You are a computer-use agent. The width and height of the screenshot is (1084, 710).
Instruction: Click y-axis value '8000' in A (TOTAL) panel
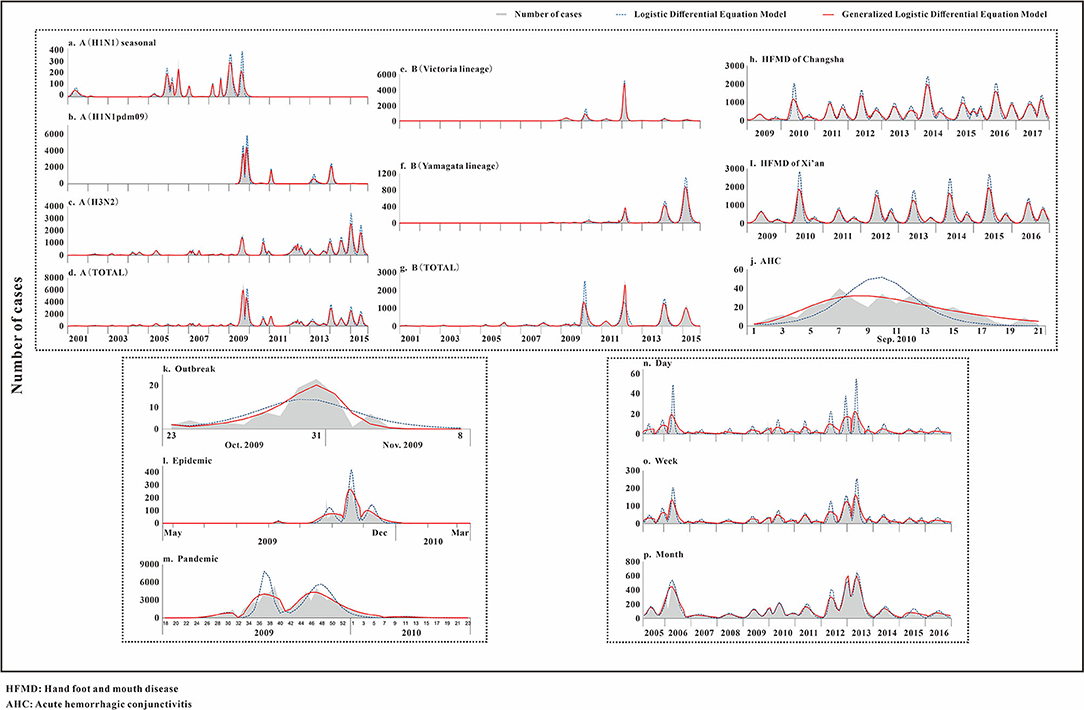point(55,277)
